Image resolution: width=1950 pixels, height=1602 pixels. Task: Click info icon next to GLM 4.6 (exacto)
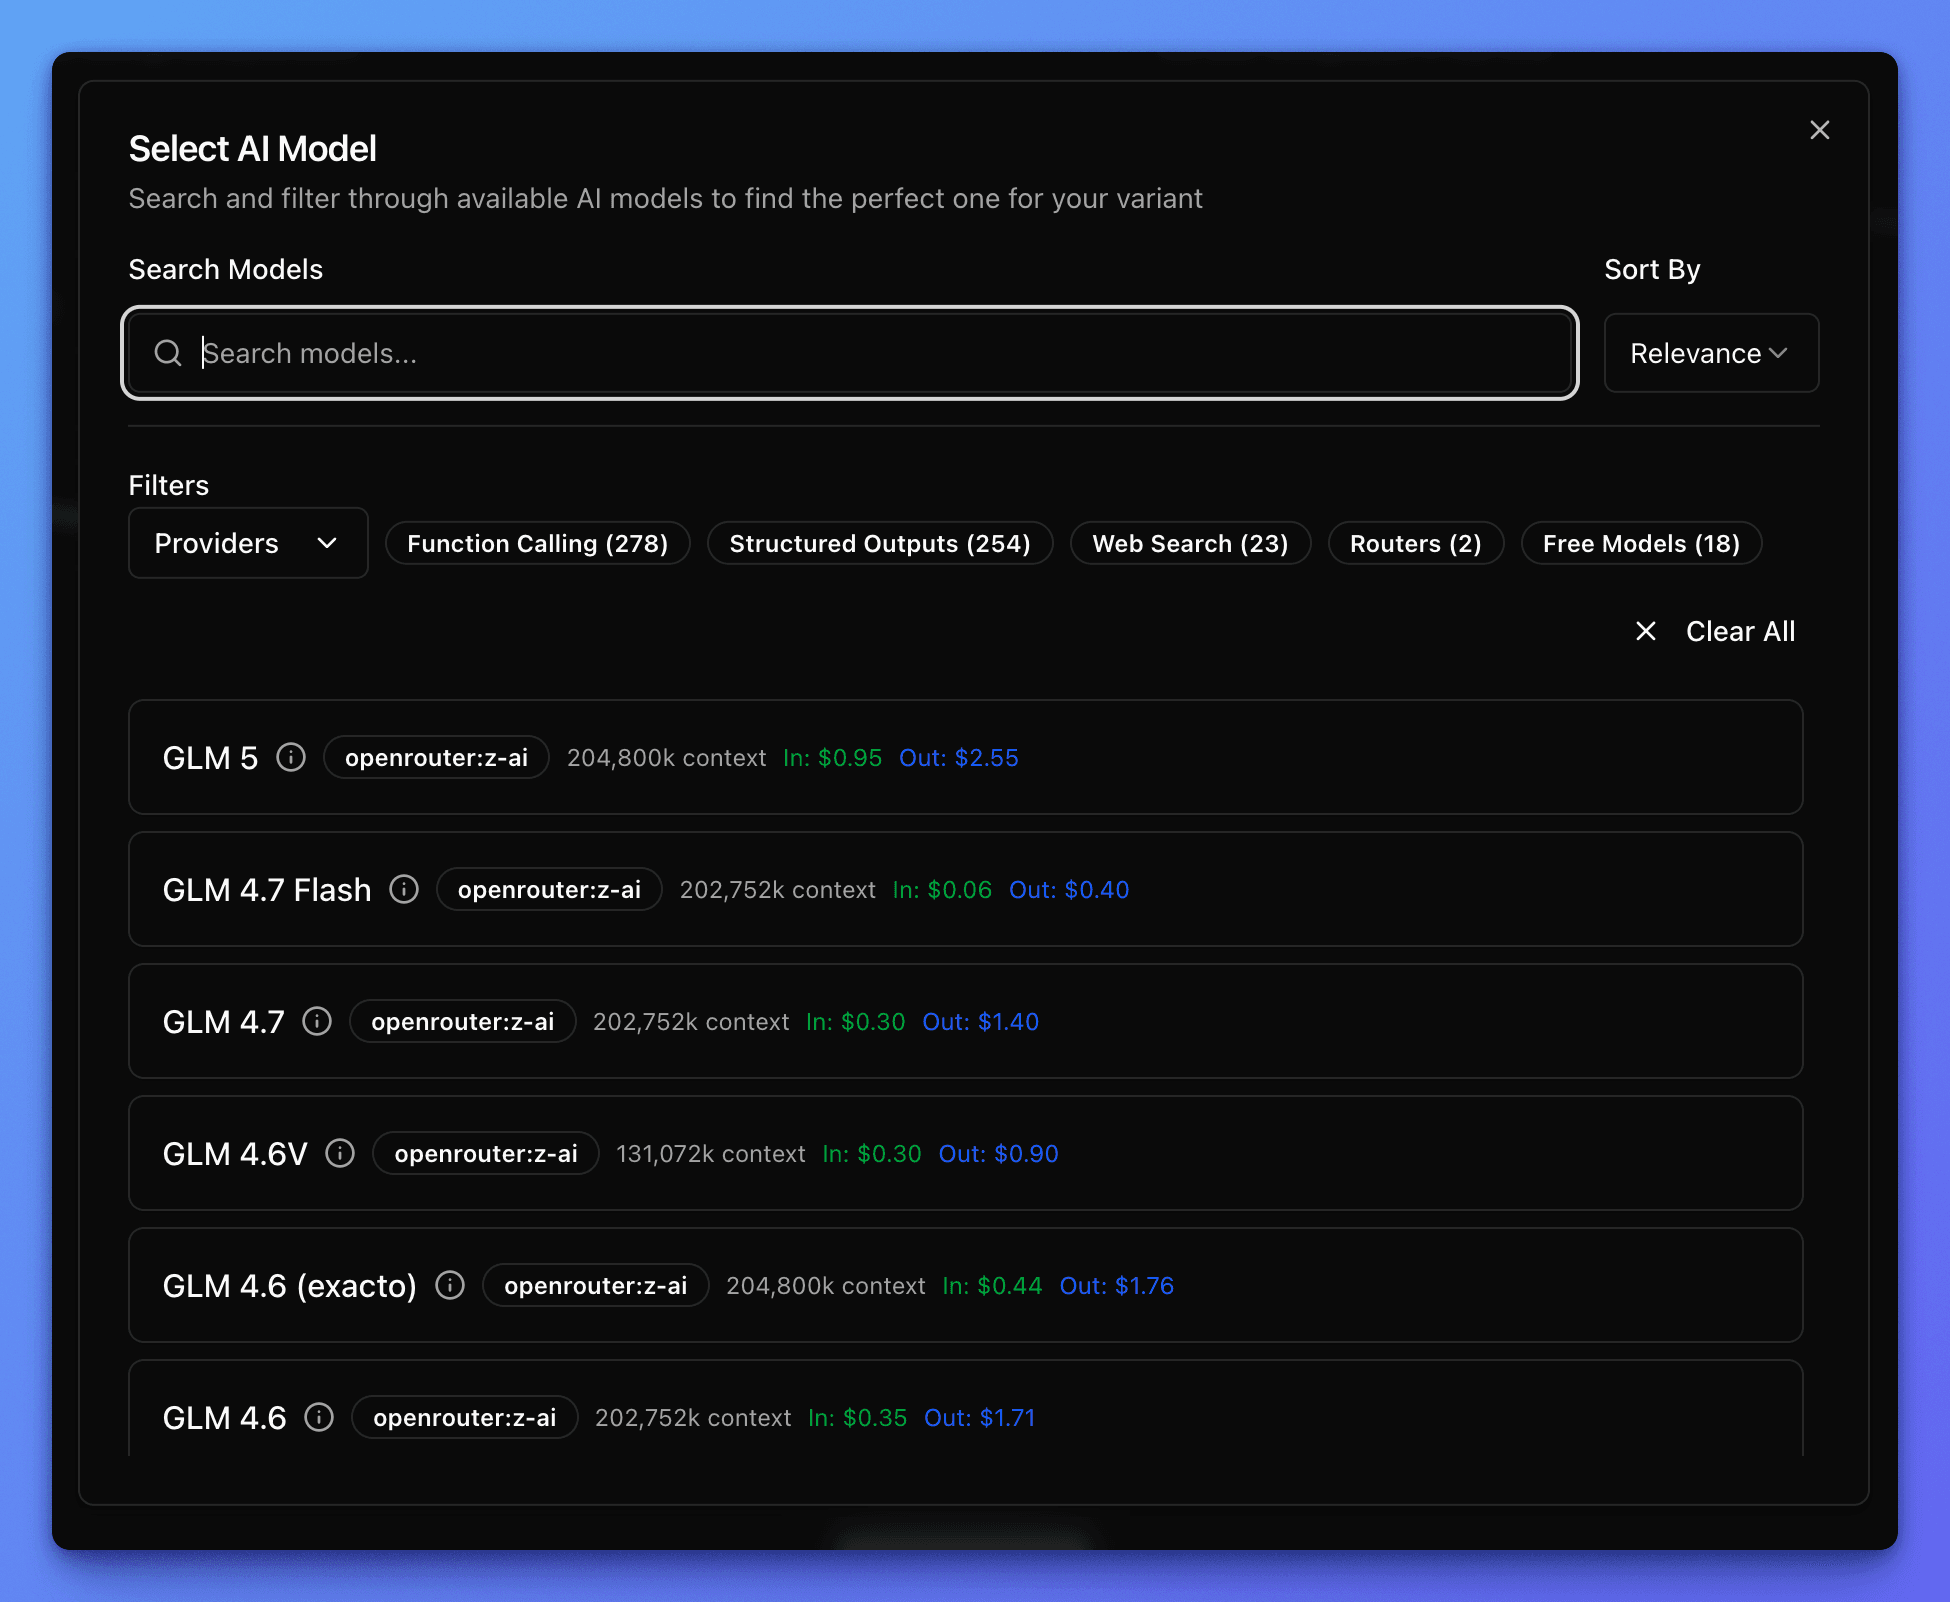pyautogui.click(x=450, y=1285)
